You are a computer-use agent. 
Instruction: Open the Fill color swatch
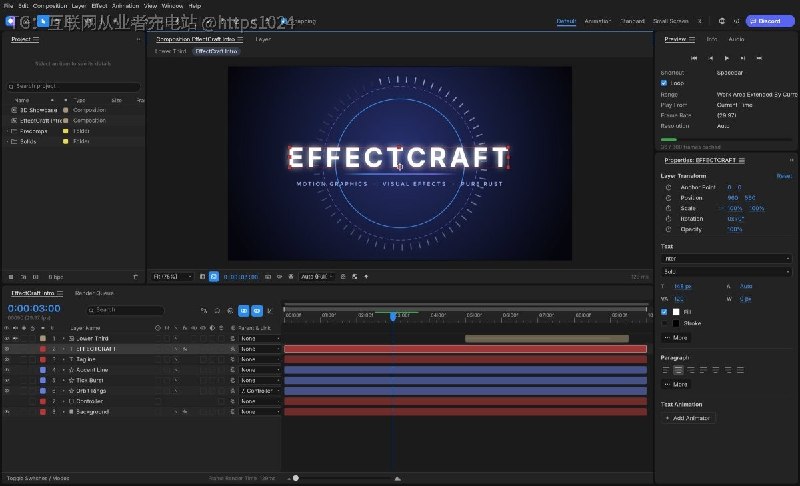676,312
